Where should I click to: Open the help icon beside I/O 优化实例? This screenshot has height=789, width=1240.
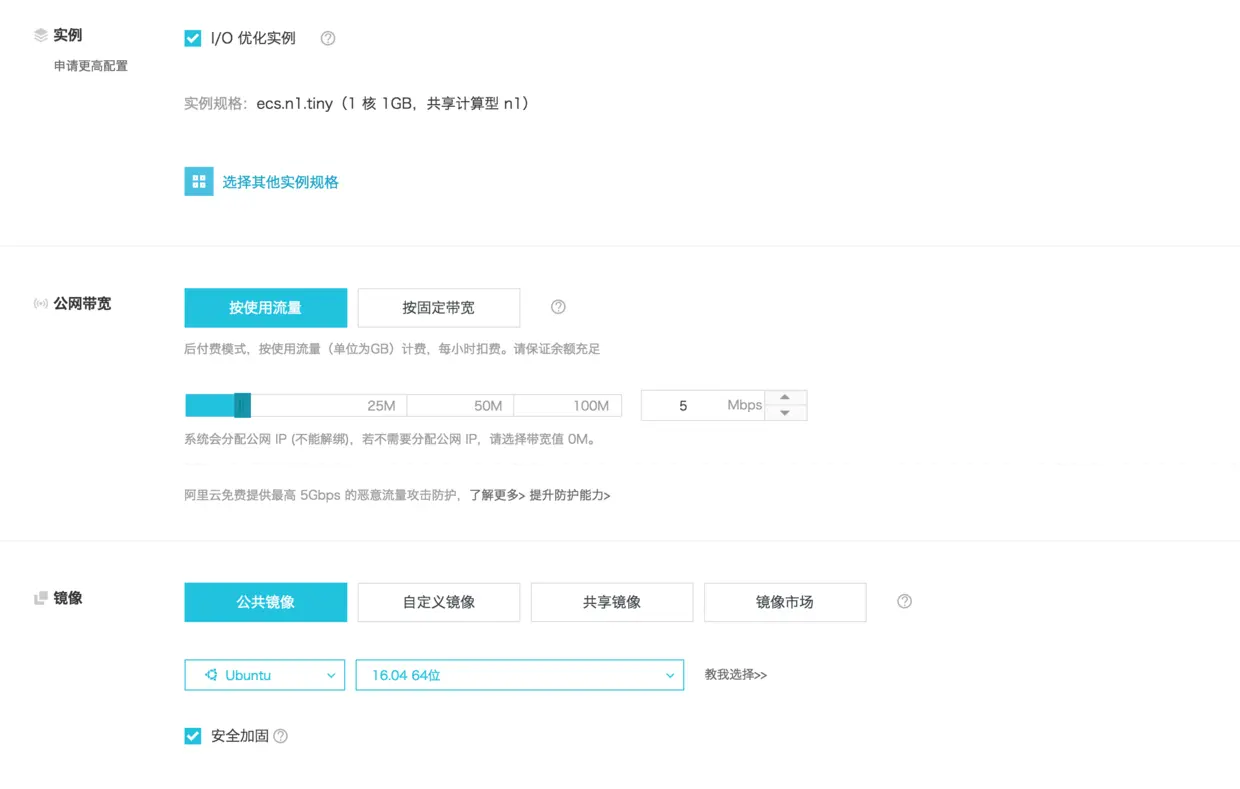click(x=327, y=37)
